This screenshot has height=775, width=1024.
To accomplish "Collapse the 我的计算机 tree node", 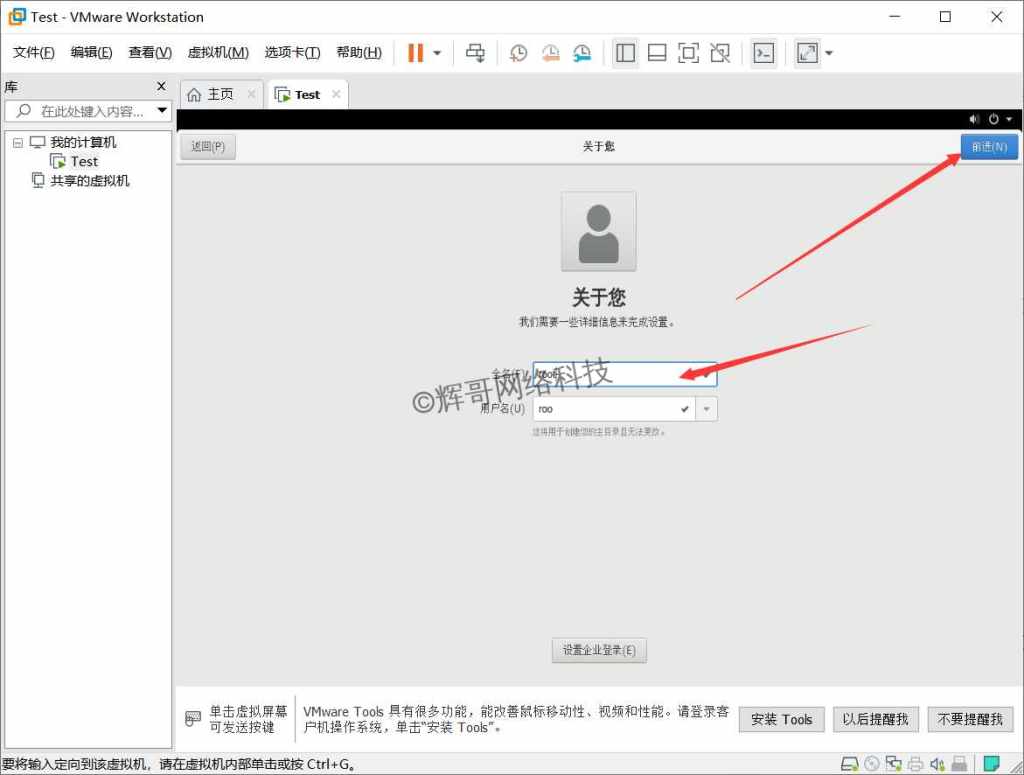I will pos(18,143).
